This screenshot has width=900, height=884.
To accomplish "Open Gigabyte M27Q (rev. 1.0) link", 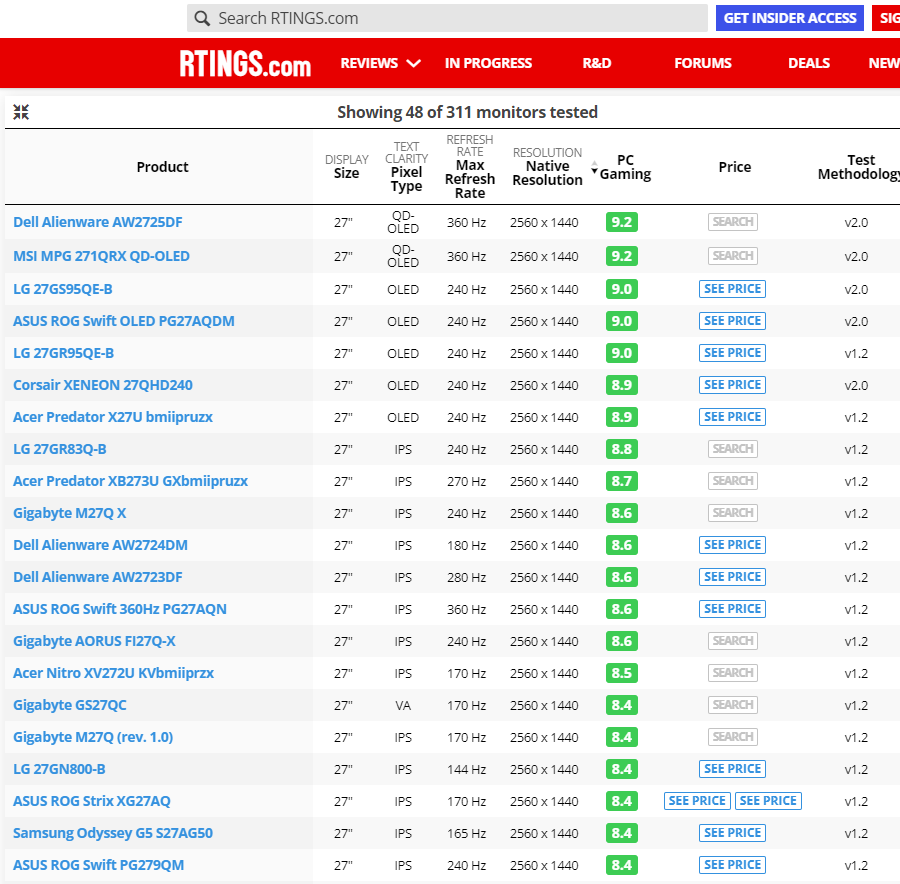I will click(x=93, y=738).
